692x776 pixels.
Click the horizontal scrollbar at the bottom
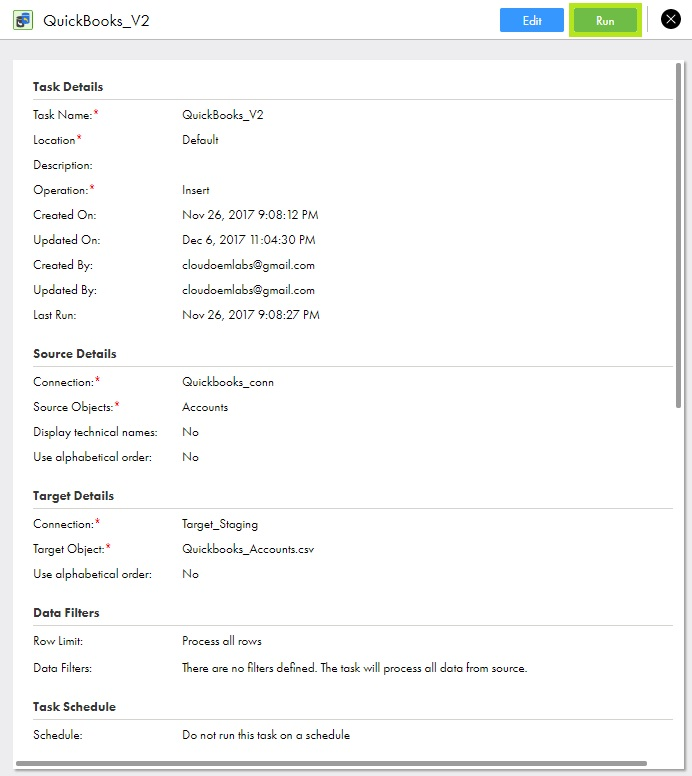click(331, 763)
